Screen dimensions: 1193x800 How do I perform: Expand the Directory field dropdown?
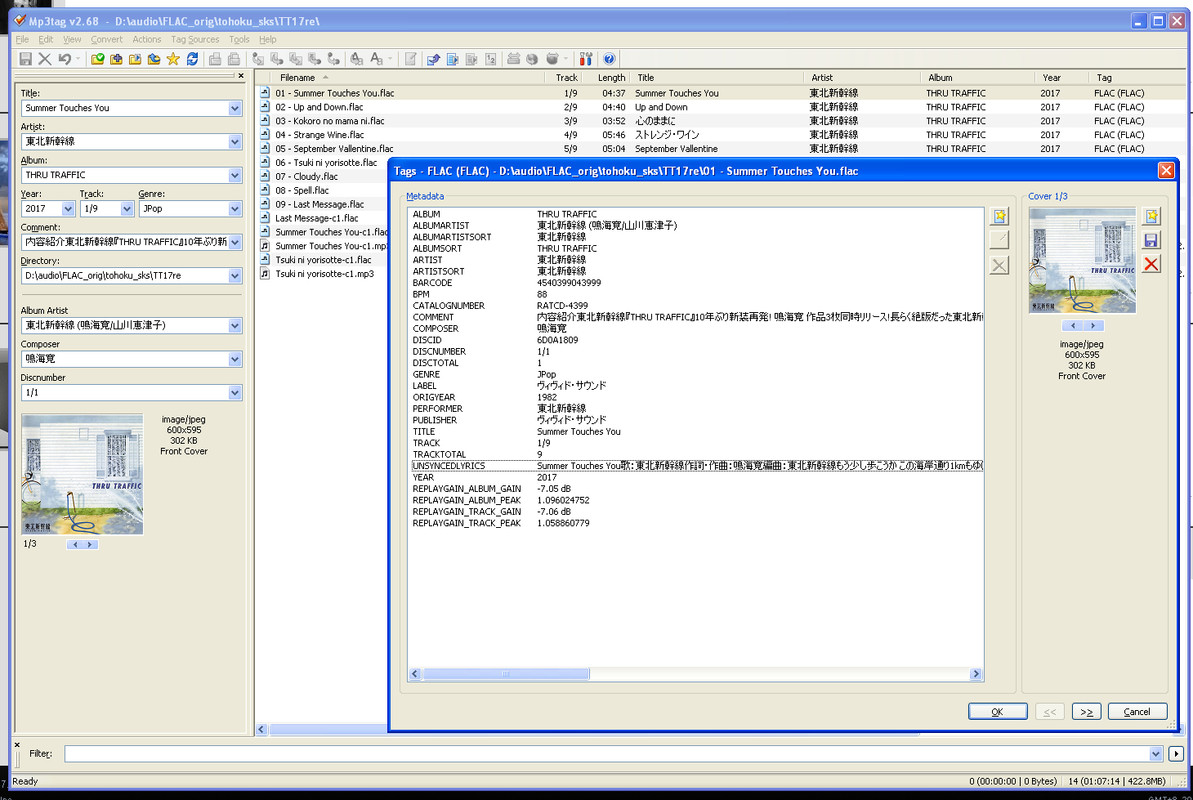(x=234, y=276)
